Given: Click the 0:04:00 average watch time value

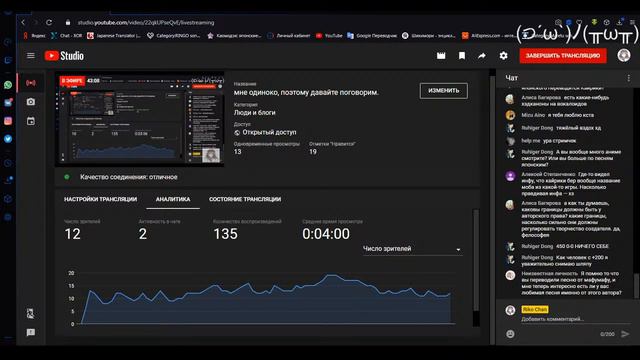Looking at the screenshot, I should click(x=326, y=234).
